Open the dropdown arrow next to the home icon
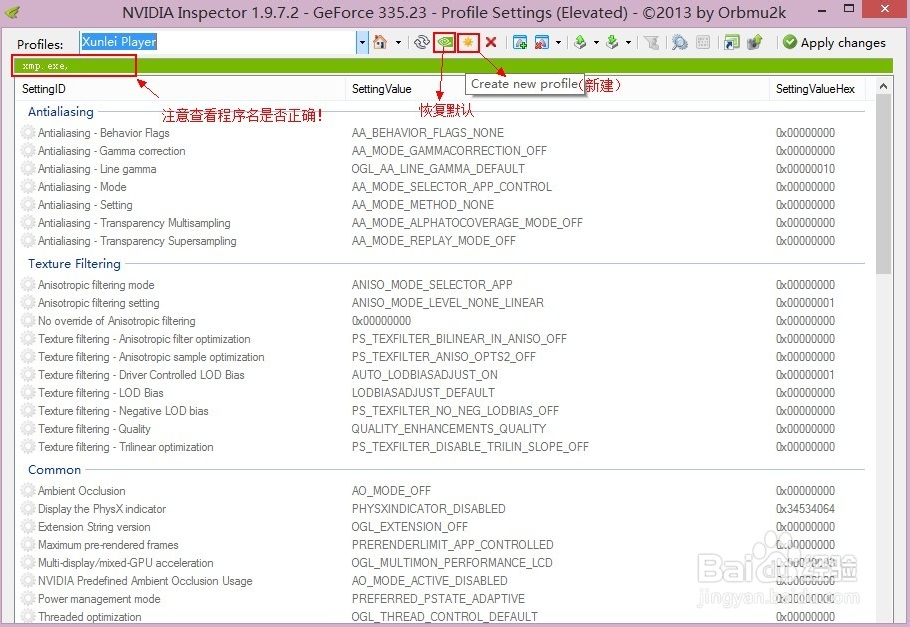Screen dimensions: 910x627 (x=398, y=42)
